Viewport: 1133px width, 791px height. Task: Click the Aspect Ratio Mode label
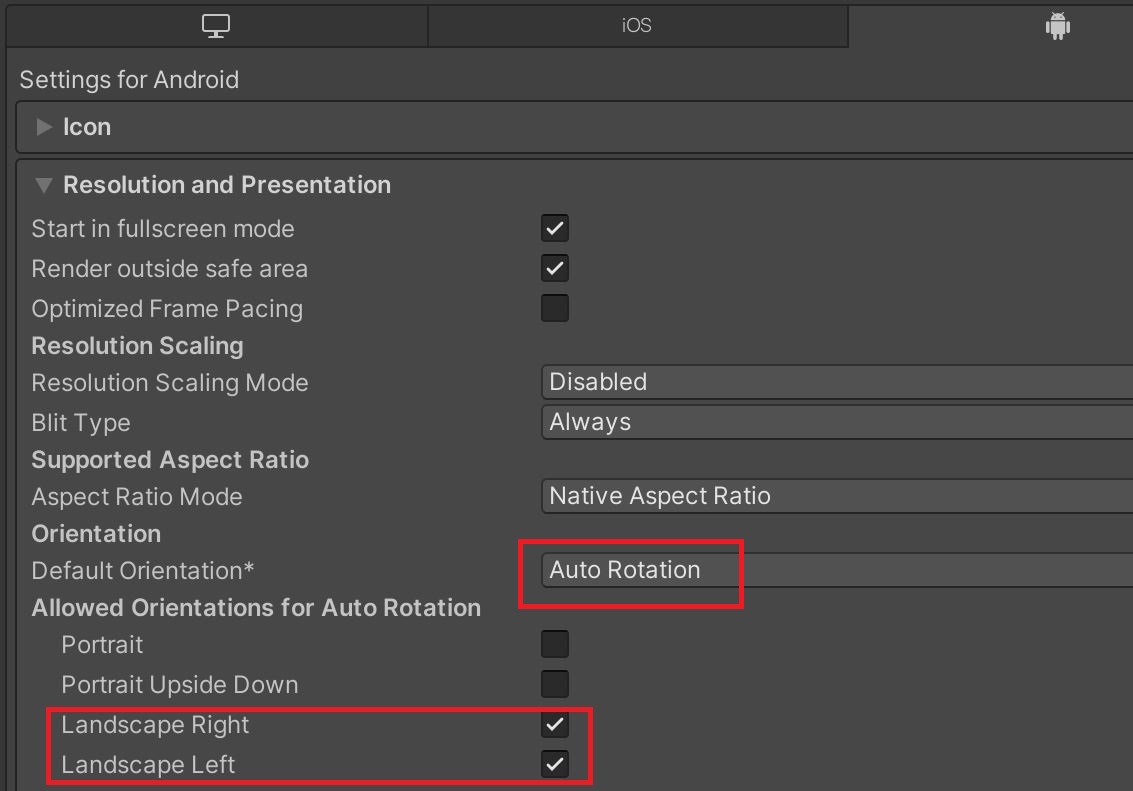click(x=137, y=497)
